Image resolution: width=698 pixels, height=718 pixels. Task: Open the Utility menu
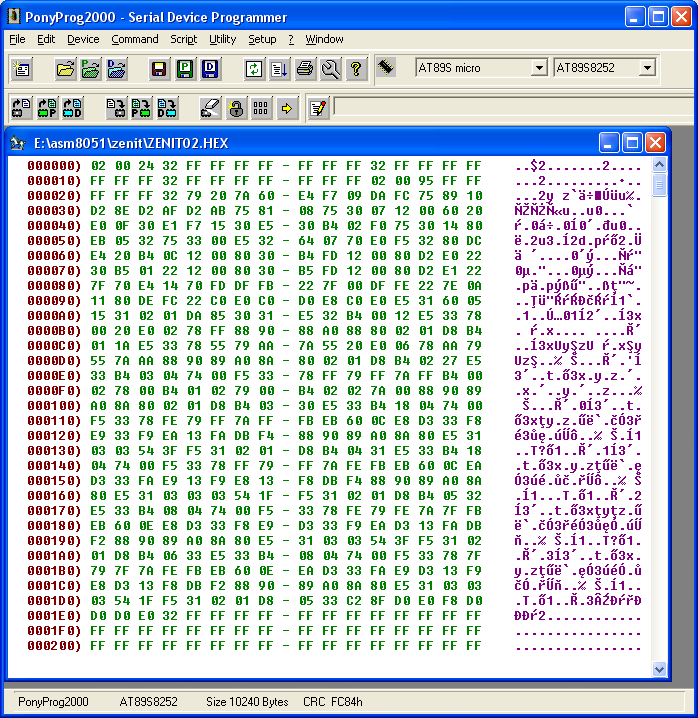[x=222, y=39]
